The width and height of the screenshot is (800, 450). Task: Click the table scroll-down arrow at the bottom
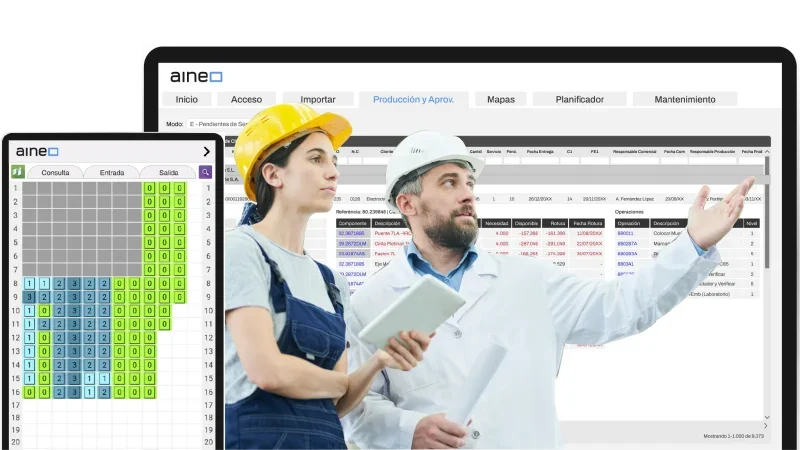(767, 417)
